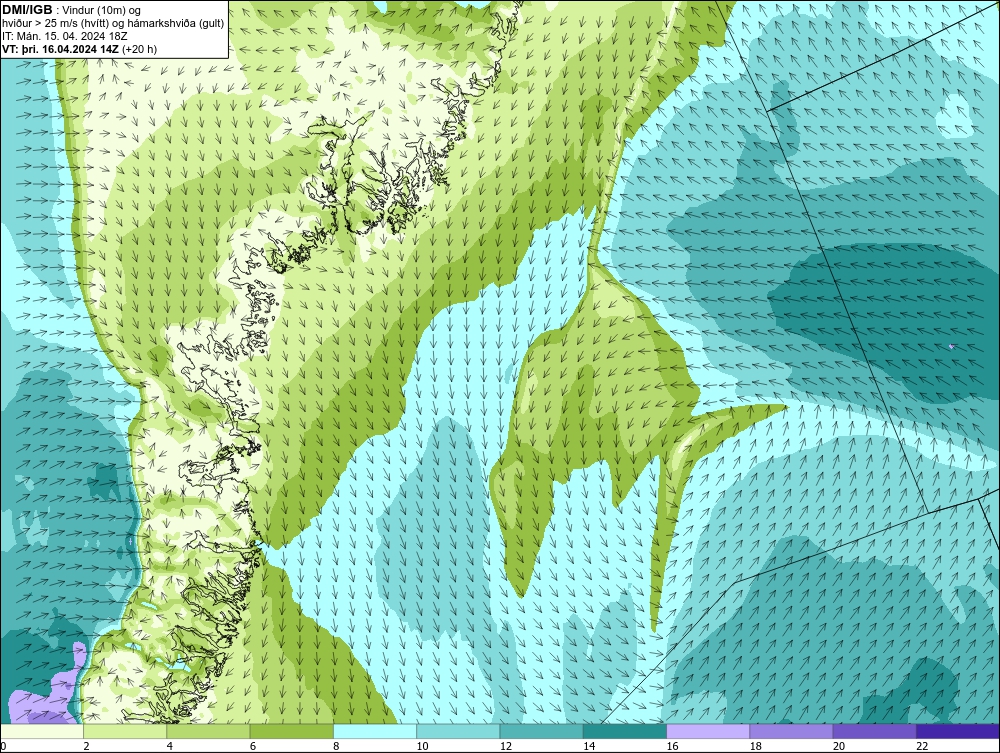Click the 0–2 m/s pale yellow legend swatch
Screen dimensions: 1000x753
coord(41,731)
